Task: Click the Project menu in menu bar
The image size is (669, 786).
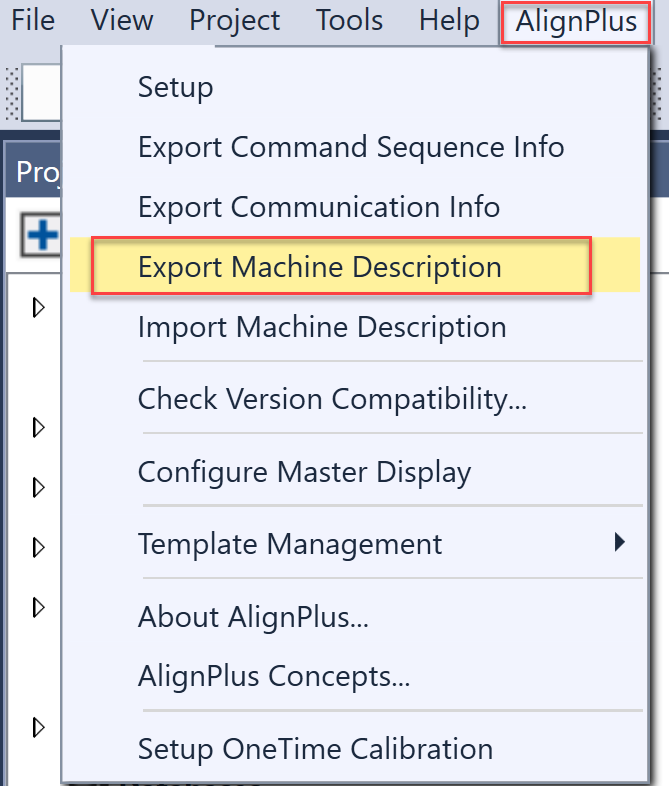Action: click(x=235, y=21)
